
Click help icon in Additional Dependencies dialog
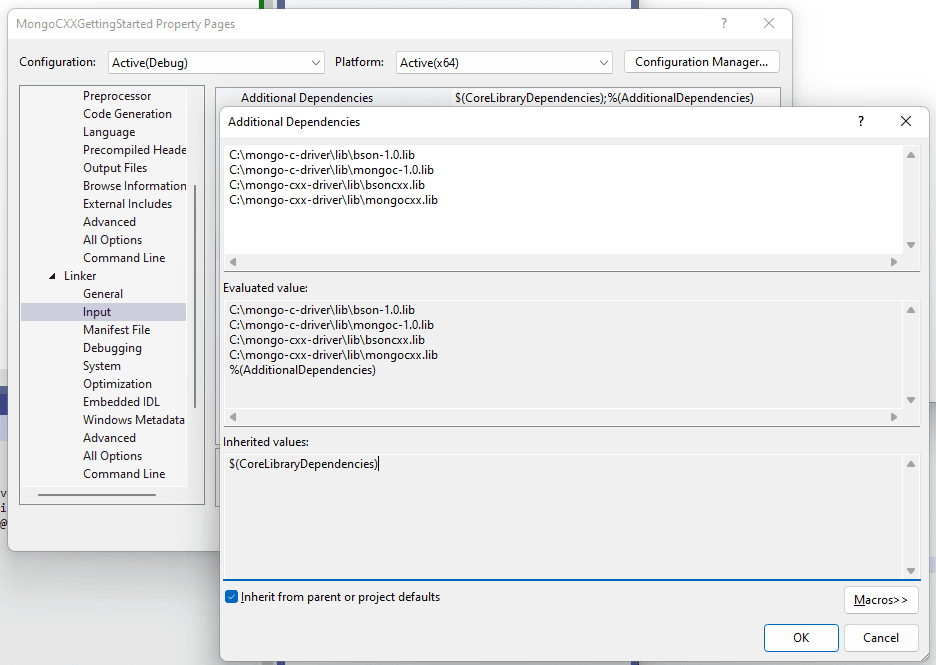[860, 121]
